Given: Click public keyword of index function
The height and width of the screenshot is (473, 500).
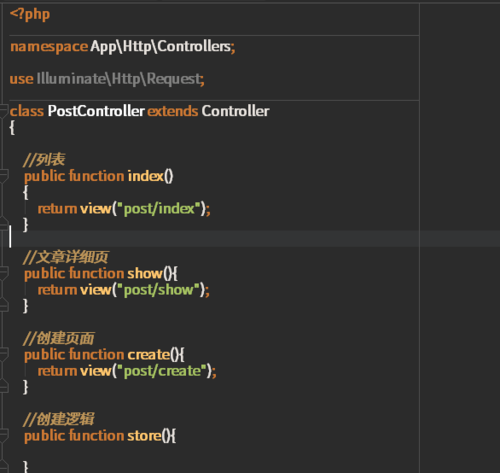Looking at the screenshot, I should coord(45,176).
